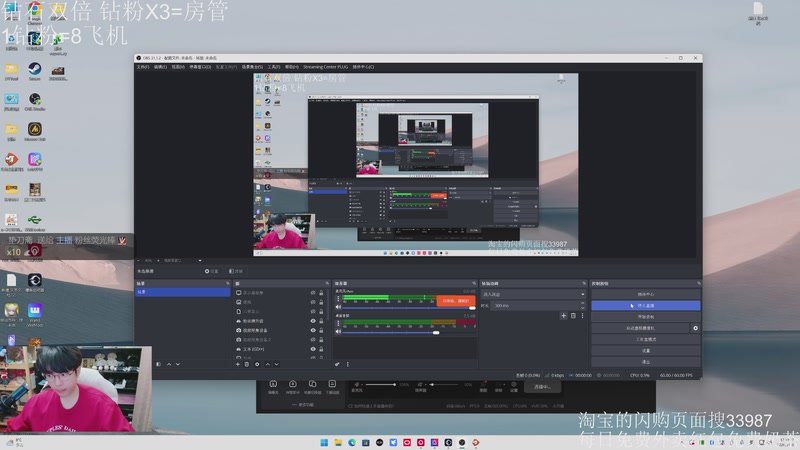Toggle the 工作室模式 studio mode button
This screenshot has height=450, width=800.
pos(645,339)
